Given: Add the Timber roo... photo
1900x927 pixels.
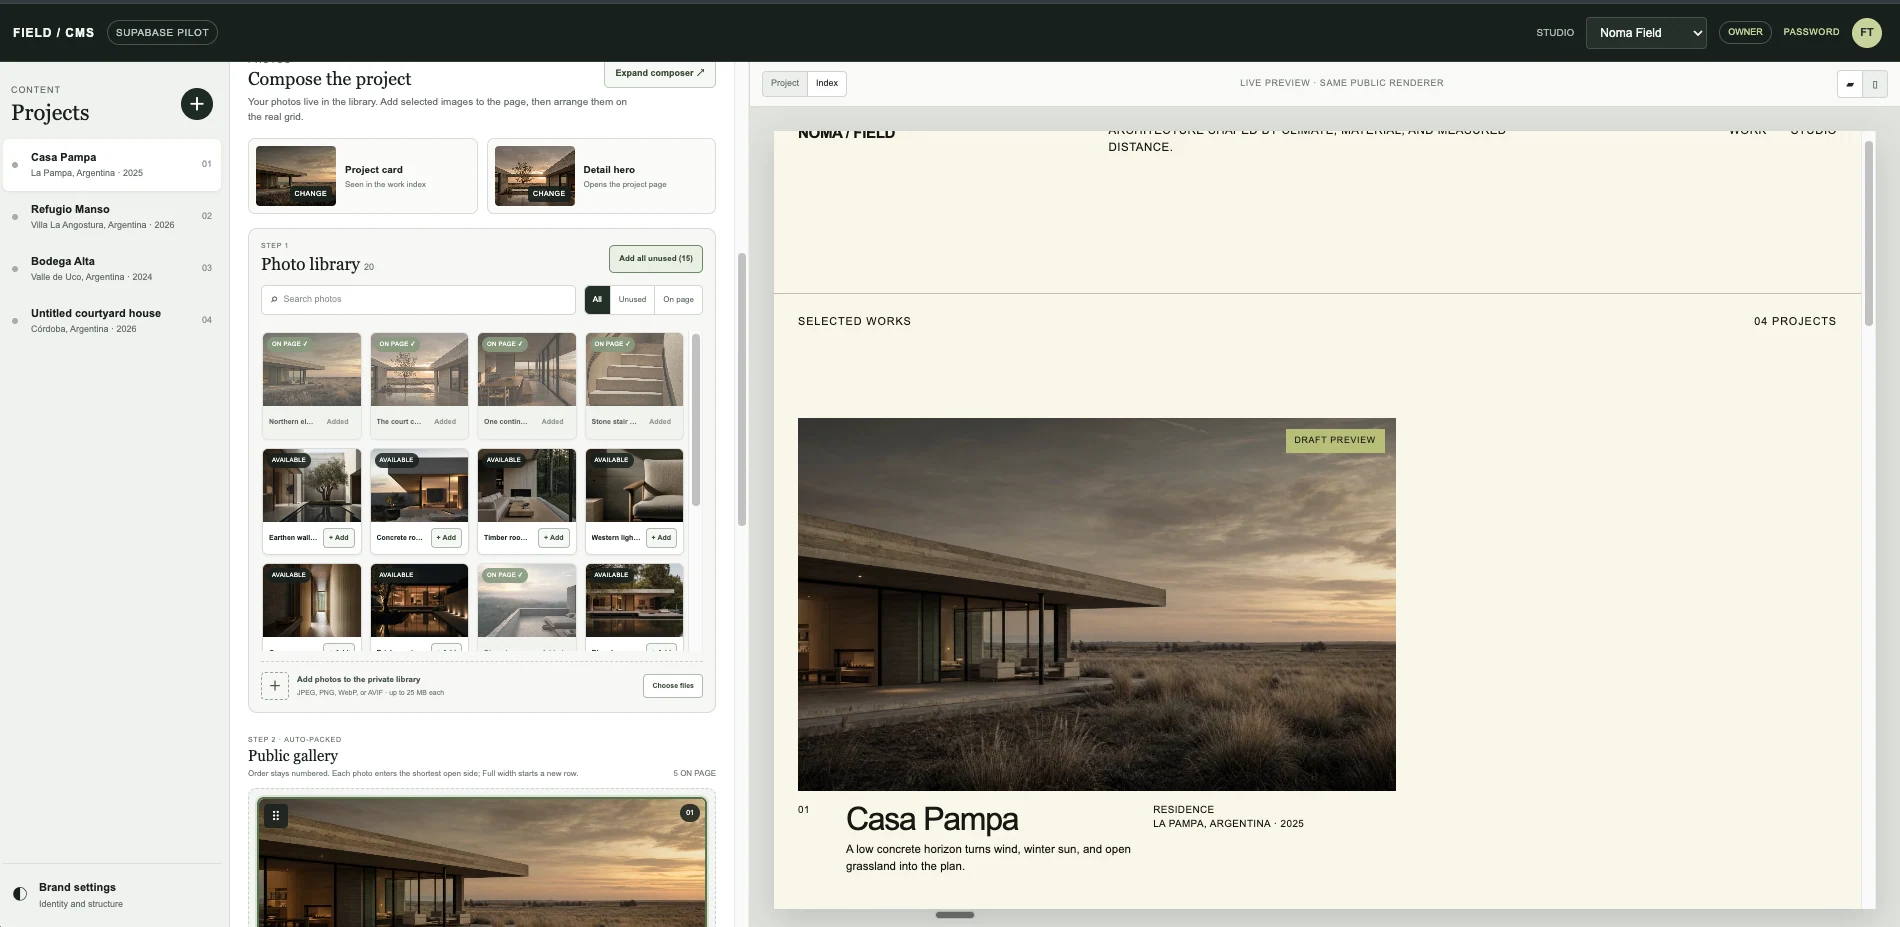Looking at the screenshot, I should 554,538.
